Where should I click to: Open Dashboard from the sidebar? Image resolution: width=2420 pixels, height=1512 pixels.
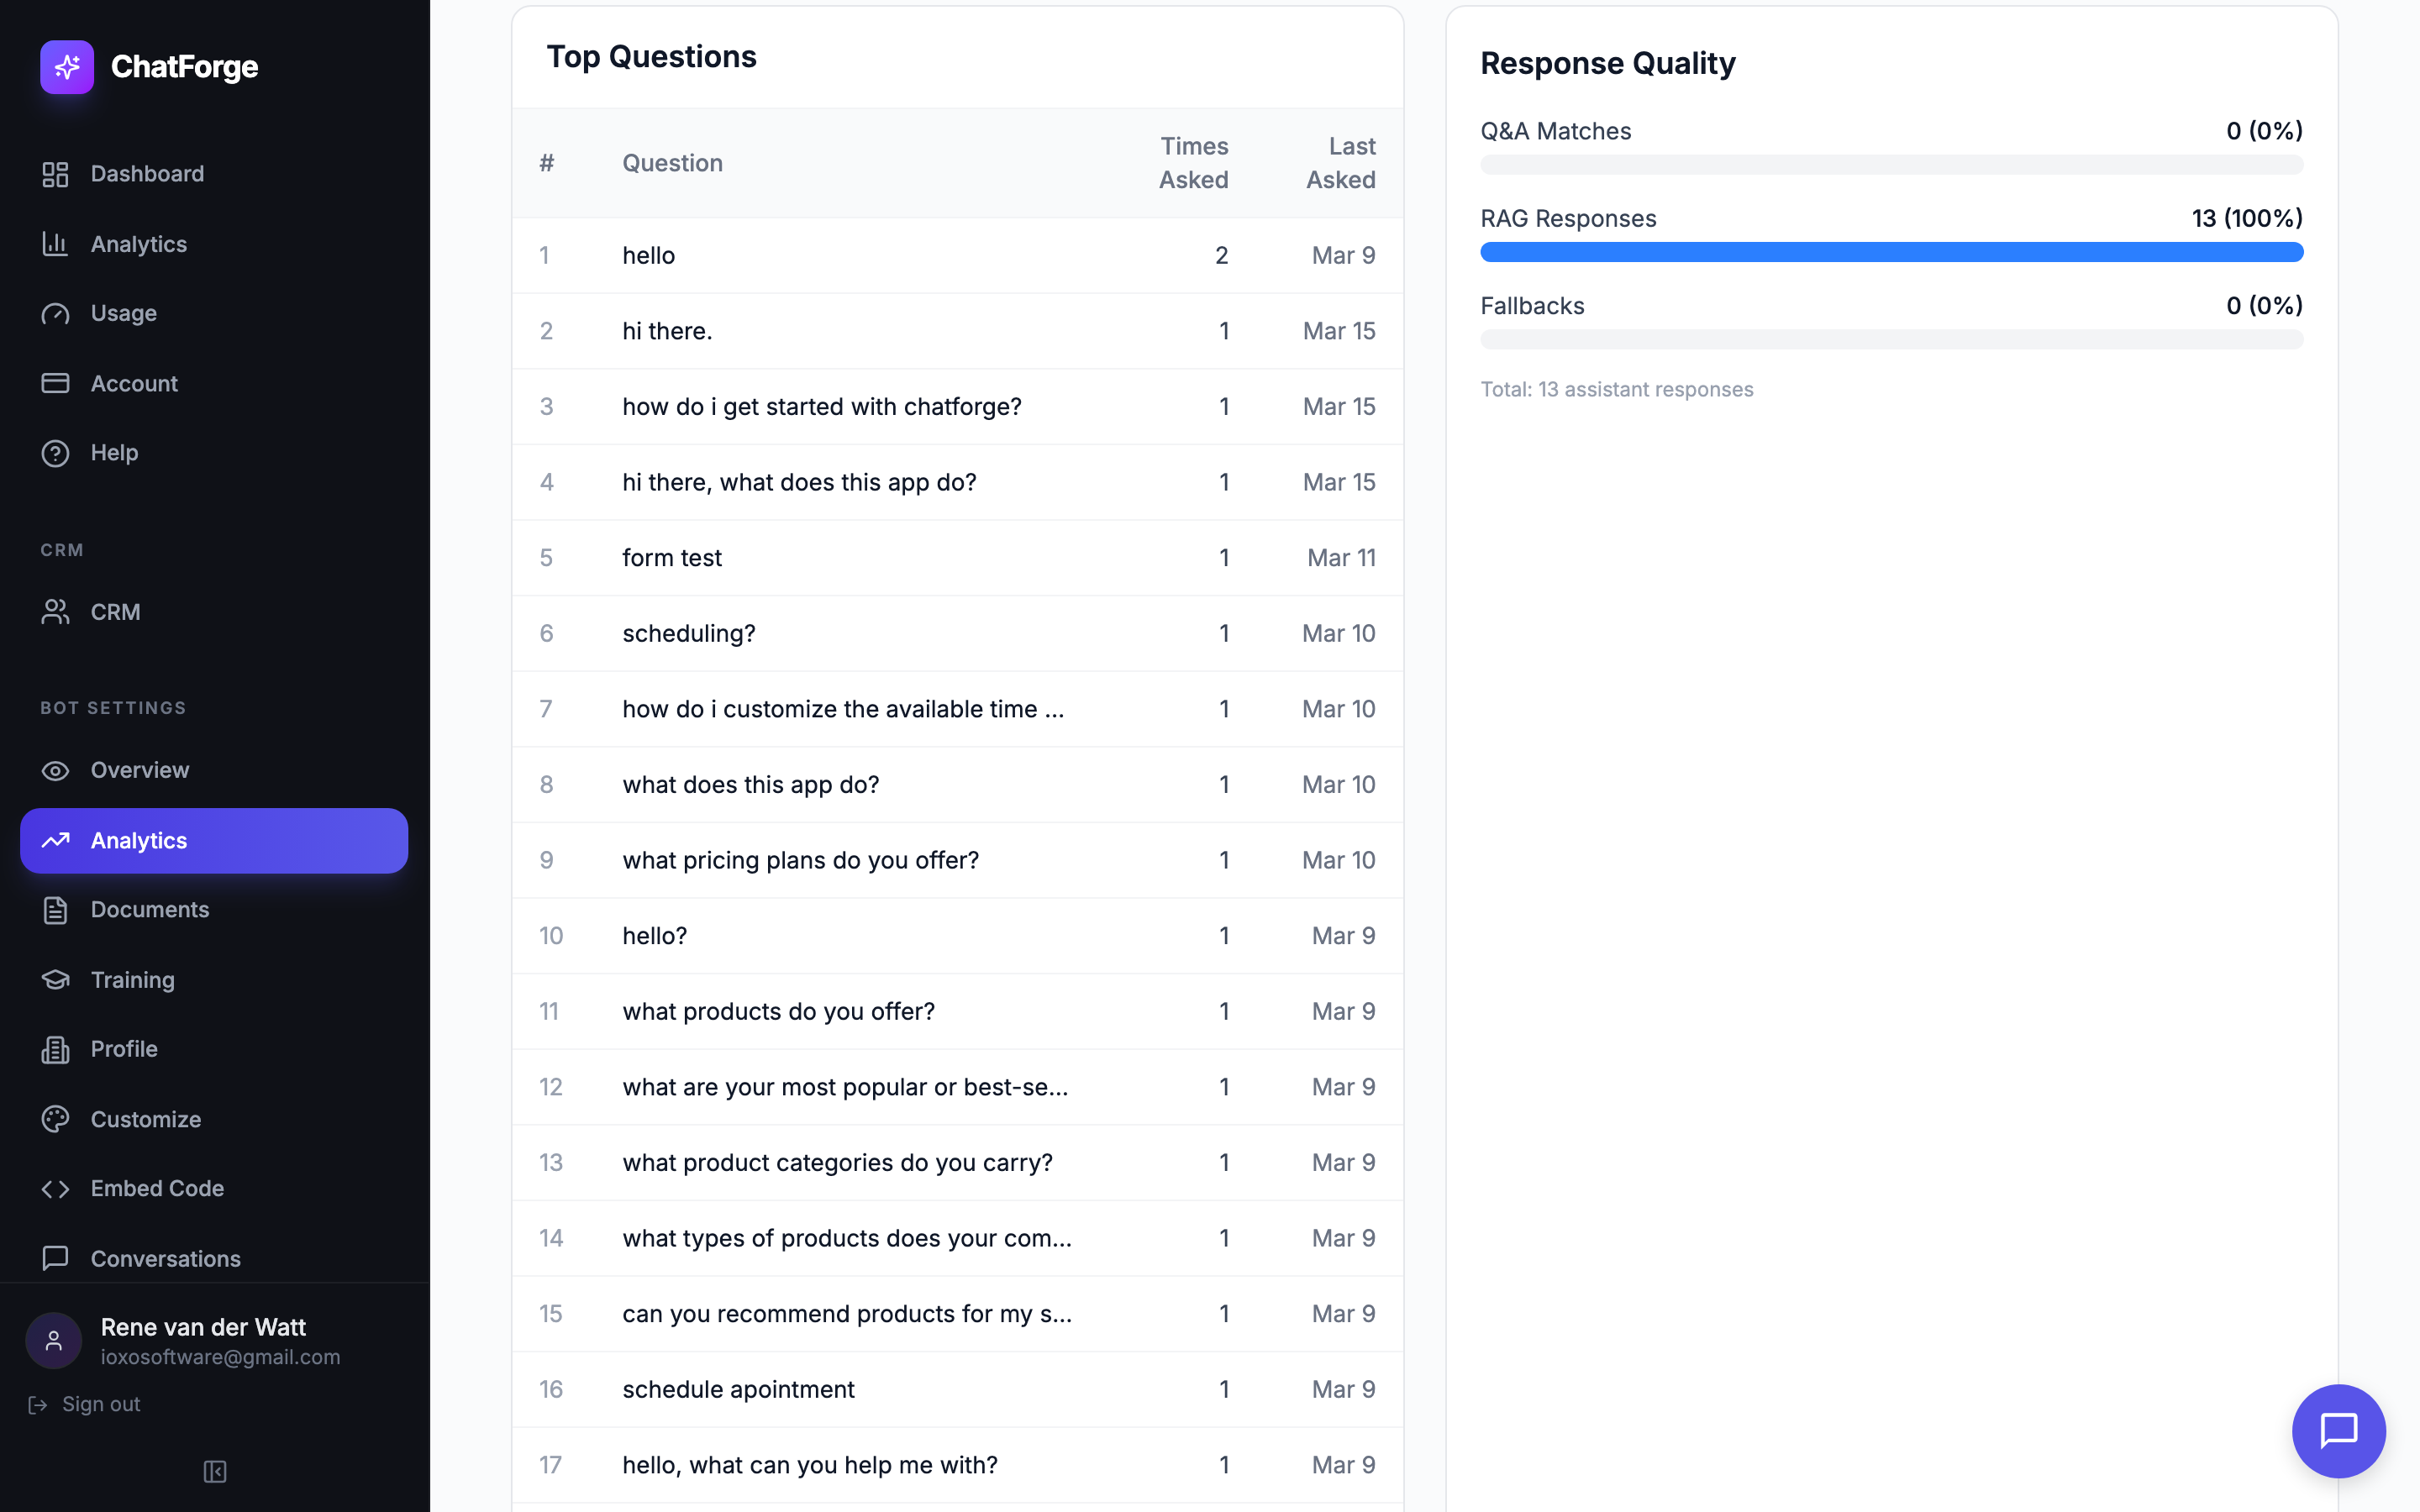pos(147,174)
